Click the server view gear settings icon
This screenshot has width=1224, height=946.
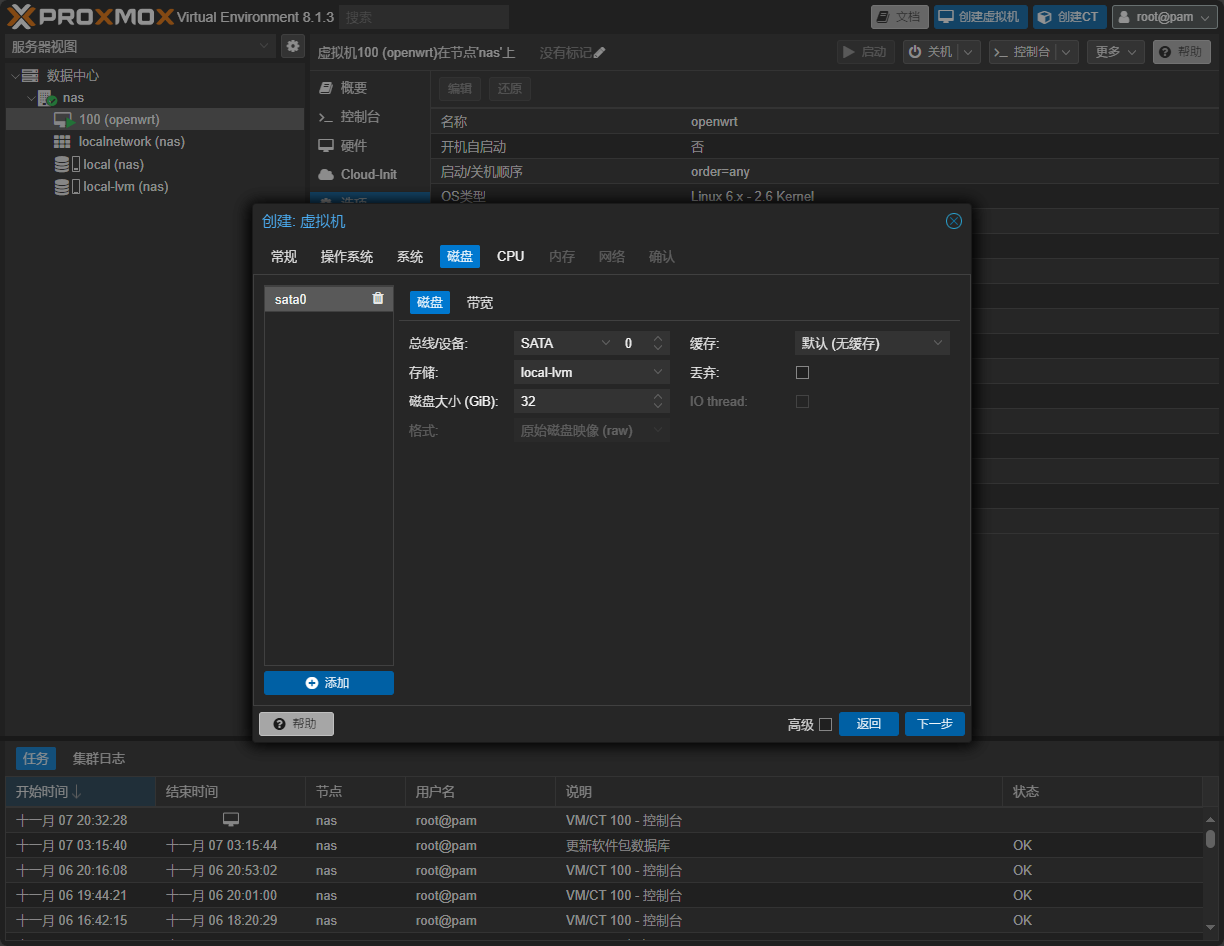click(x=292, y=46)
